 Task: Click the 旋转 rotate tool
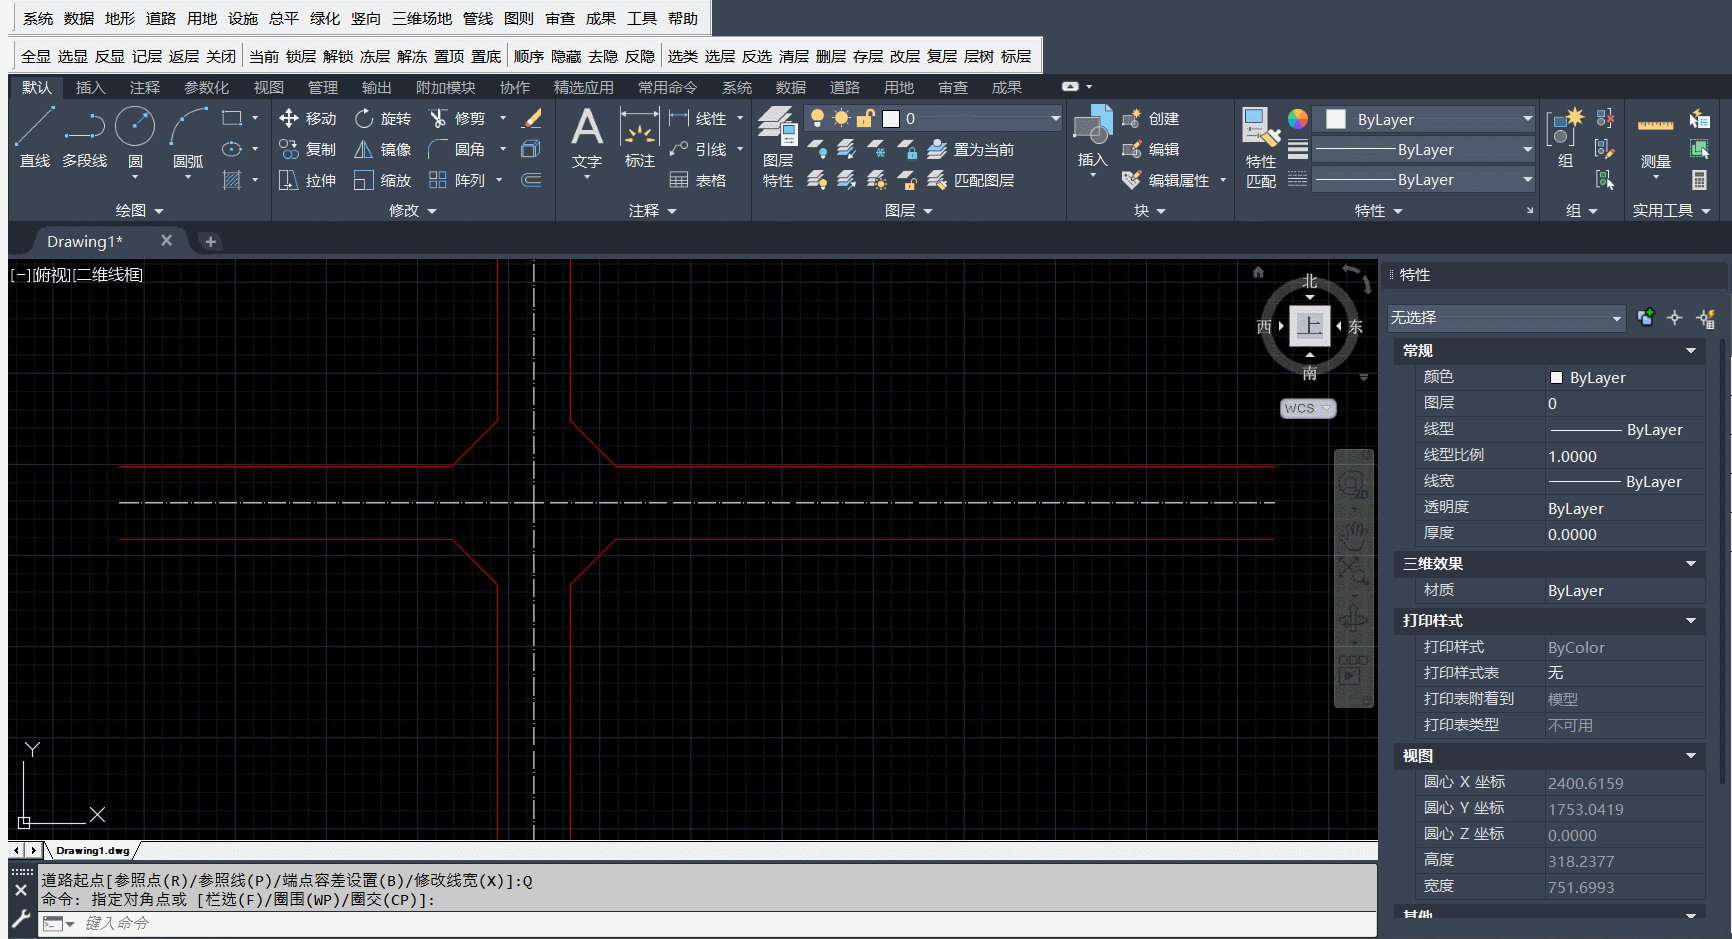pos(383,118)
